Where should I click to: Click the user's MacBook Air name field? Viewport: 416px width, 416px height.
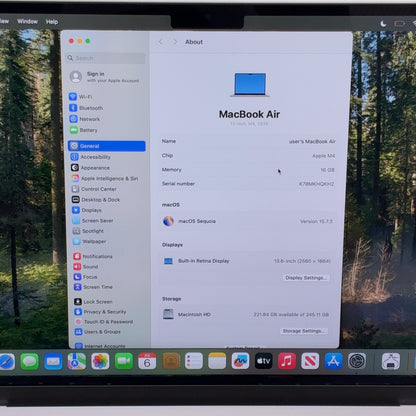[x=312, y=142]
